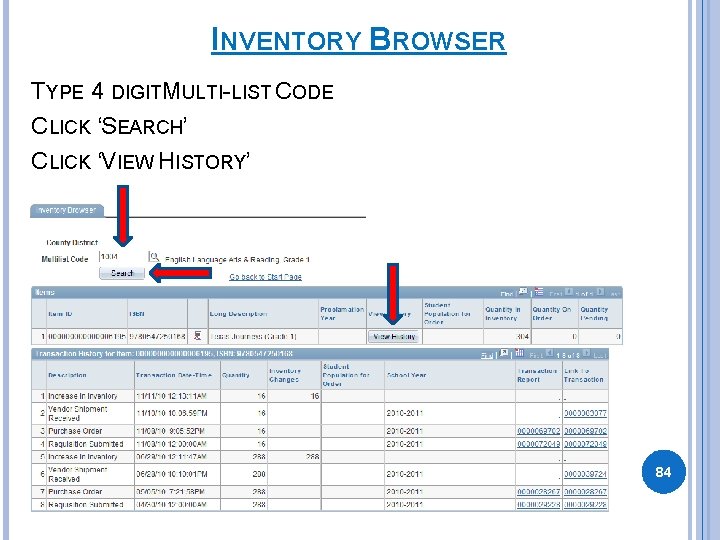Click the row 6 Vendor Shipment Received description

coord(78,474)
